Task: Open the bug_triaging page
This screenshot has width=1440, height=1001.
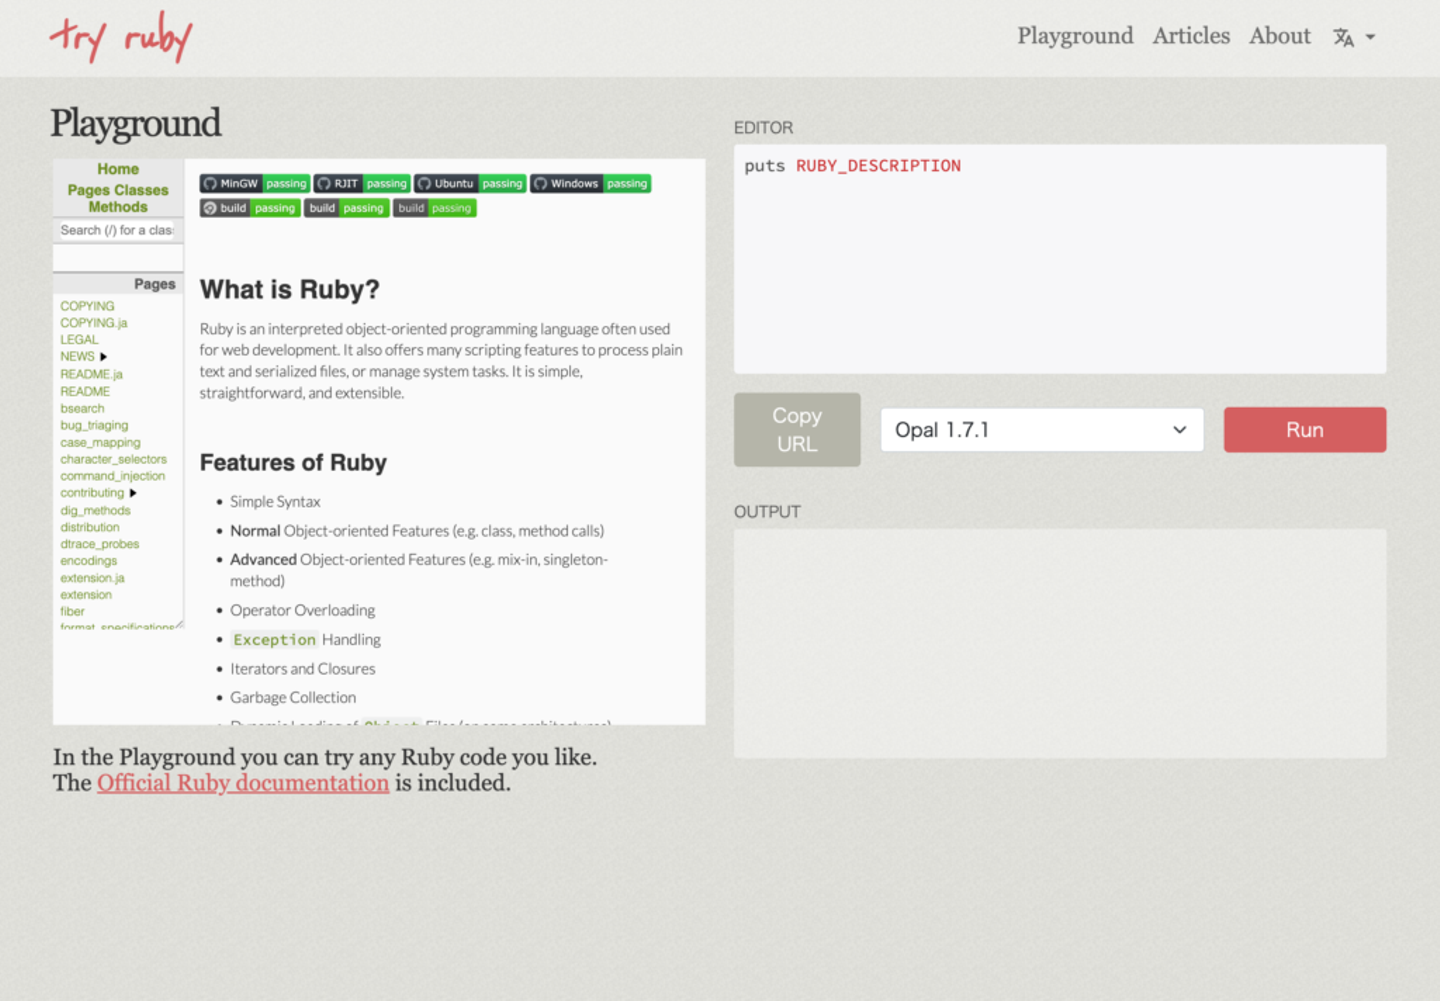Action: (x=94, y=425)
